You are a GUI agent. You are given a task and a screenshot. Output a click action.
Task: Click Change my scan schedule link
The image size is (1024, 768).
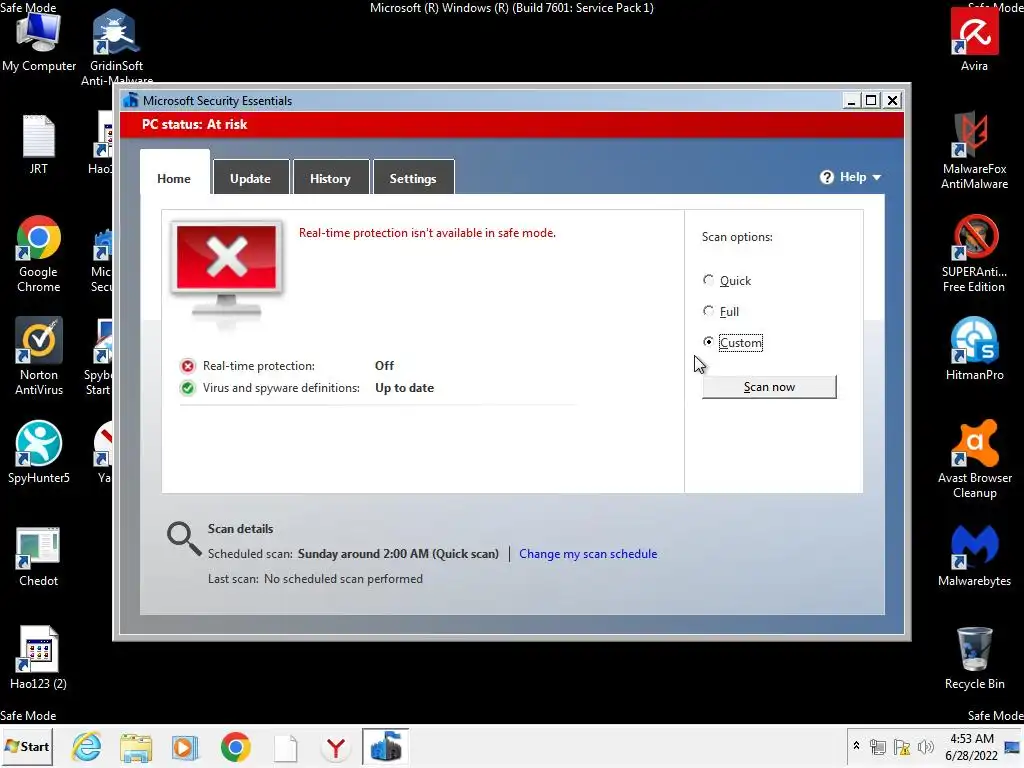pos(588,554)
